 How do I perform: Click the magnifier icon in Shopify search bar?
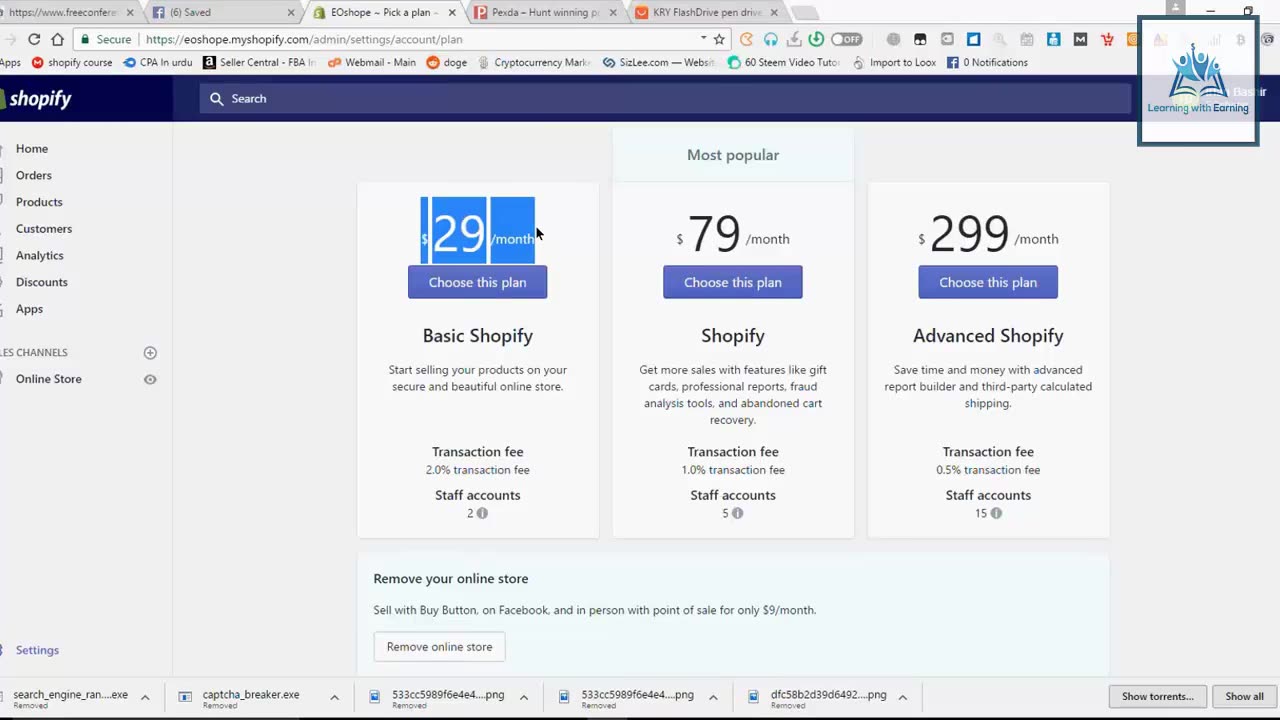coord(216,98)
